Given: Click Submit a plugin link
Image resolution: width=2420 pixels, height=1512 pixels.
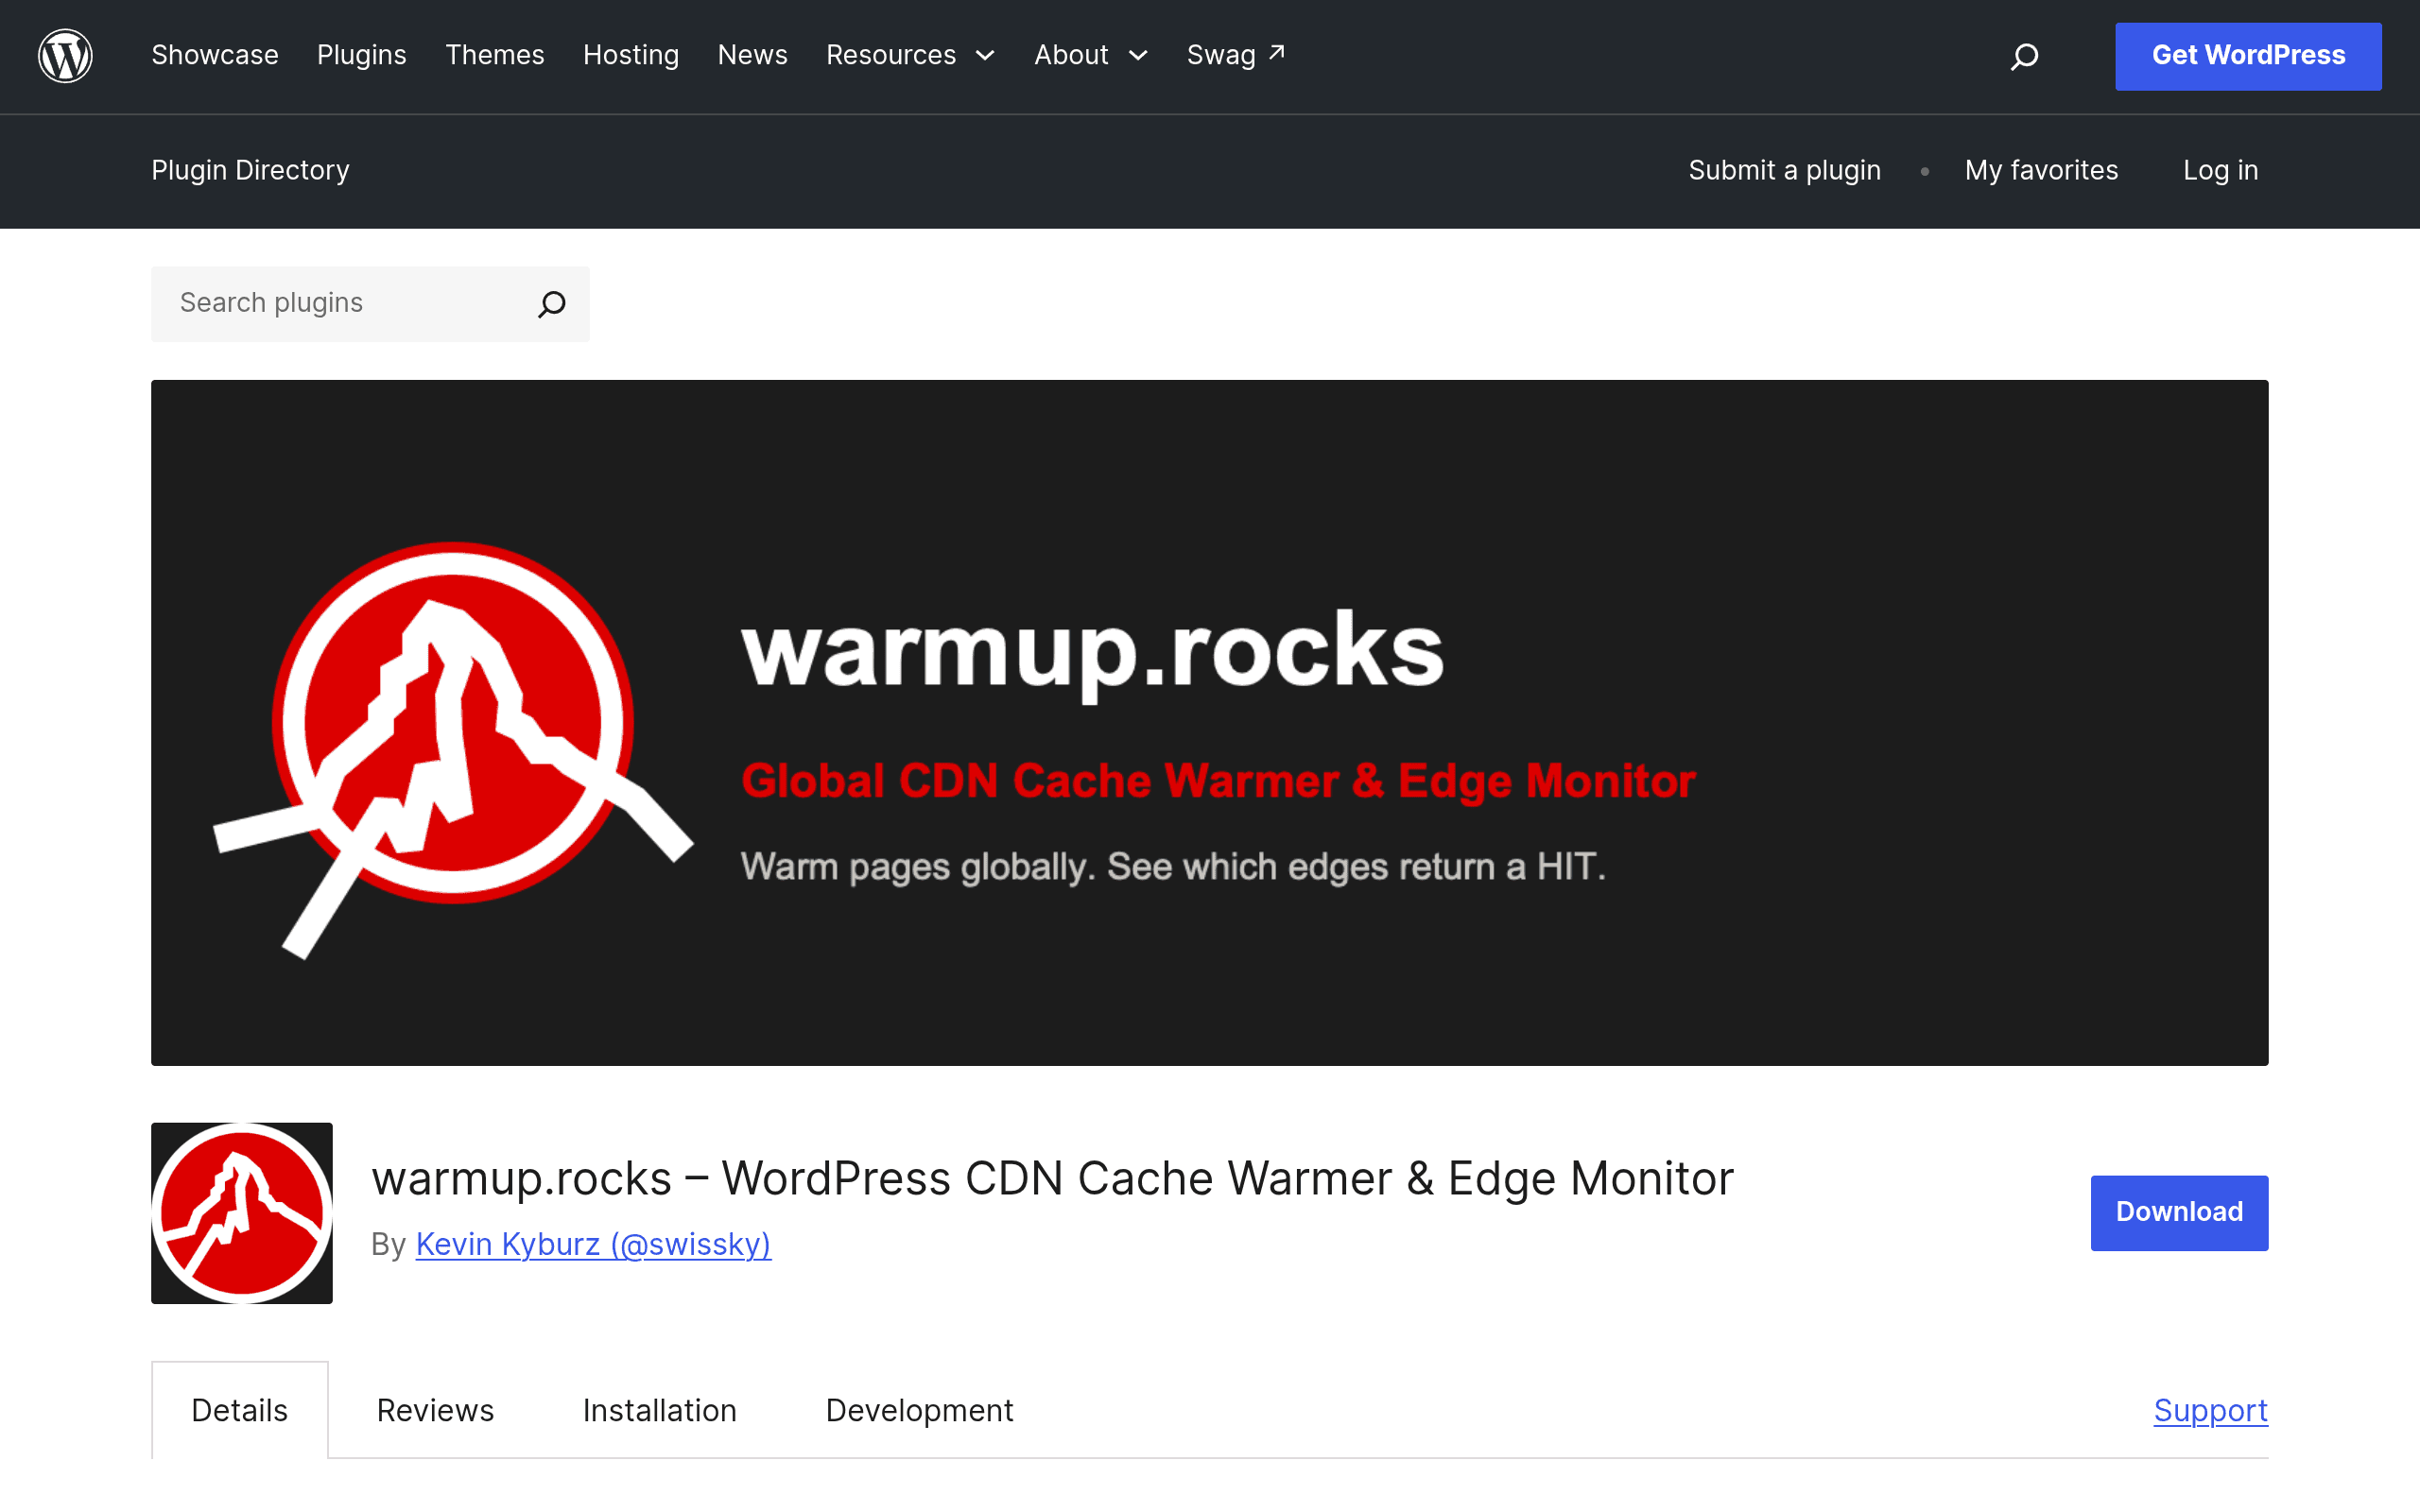Looking at the screenshot, I should [x=1785, y=170].
